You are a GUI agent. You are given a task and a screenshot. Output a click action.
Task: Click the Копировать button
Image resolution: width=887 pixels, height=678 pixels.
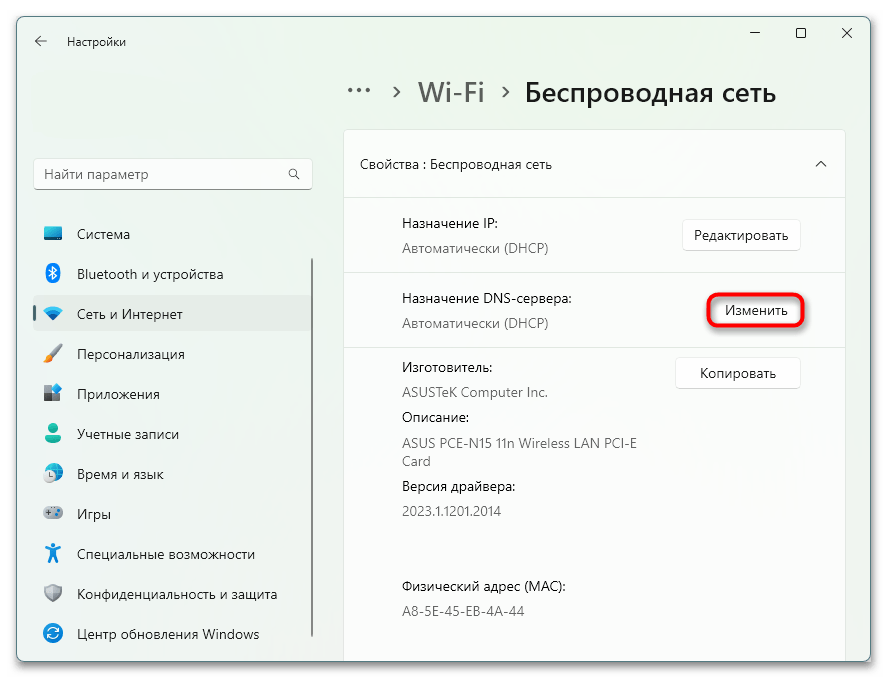coord(738,373)
